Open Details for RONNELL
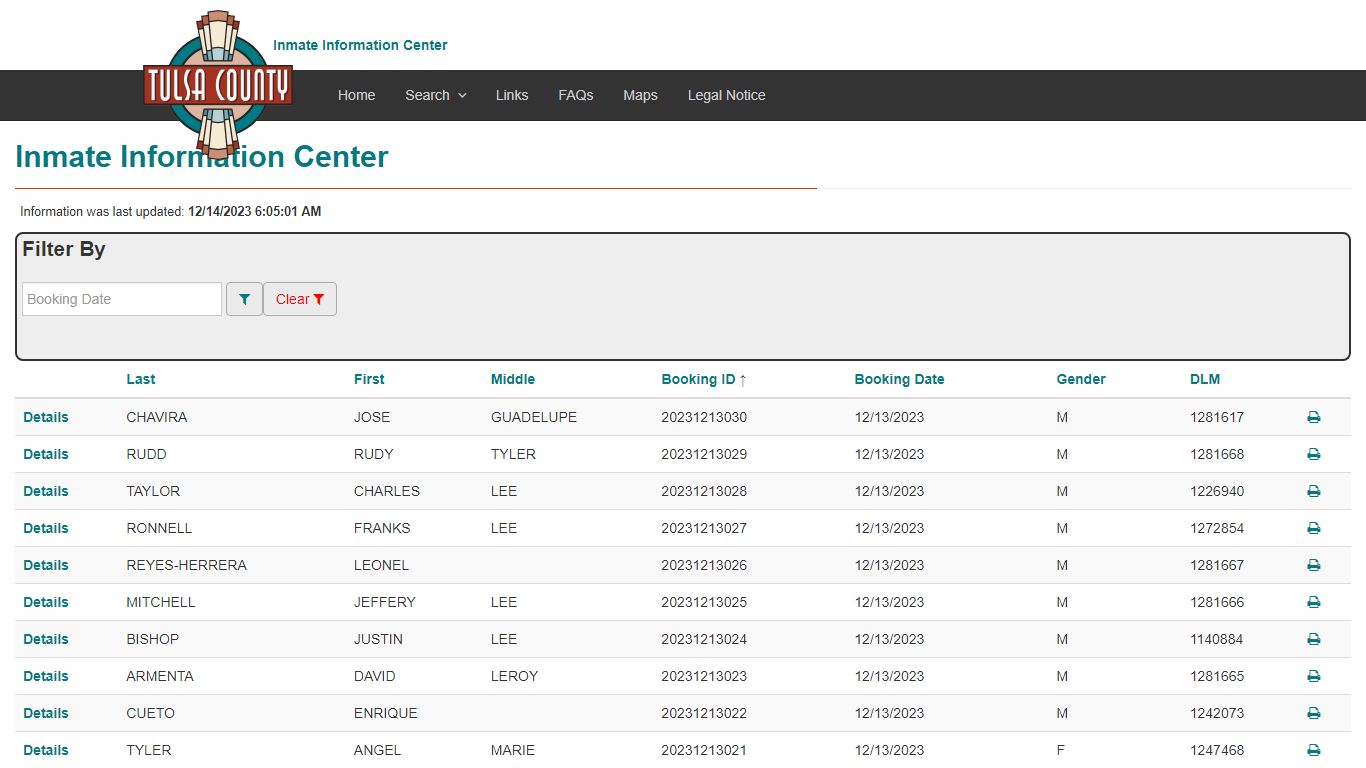This screenshot has height=768, width=1366. click(x=46, y=528)
